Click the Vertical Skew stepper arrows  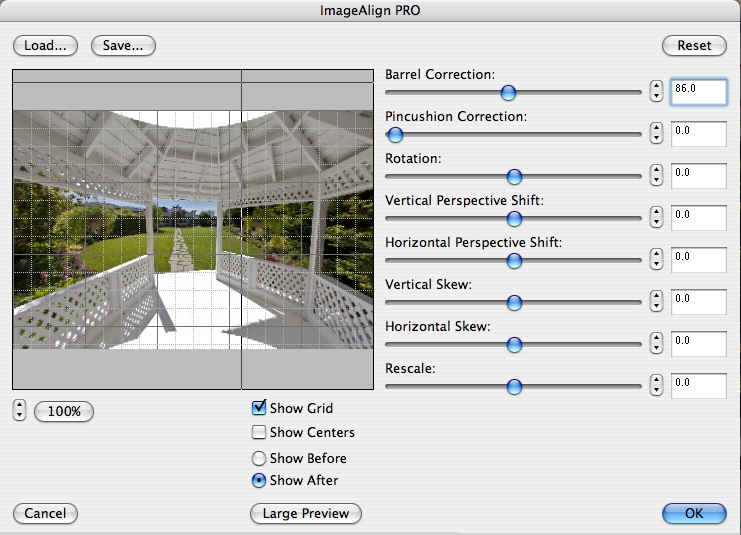click(656, 301)
